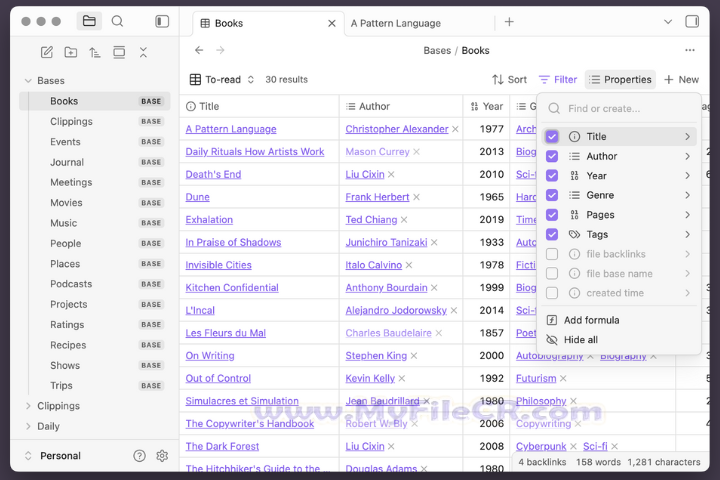Open the file explorer folder icon
Viewport: 720px width, 480px height.
pyautogui.click(x=89, y=21)
